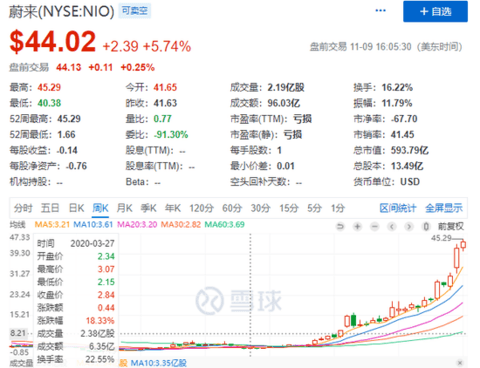Open the 前复权 adjustment dropdown
The image size is (480, 368).
(451, 227)
